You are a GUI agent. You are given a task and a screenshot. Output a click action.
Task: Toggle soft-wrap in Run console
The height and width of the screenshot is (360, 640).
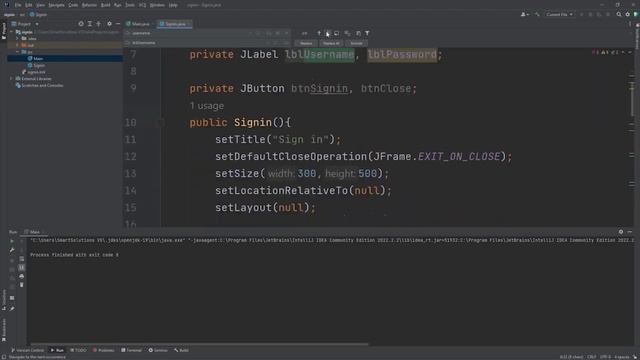click(x=22, y=259)
